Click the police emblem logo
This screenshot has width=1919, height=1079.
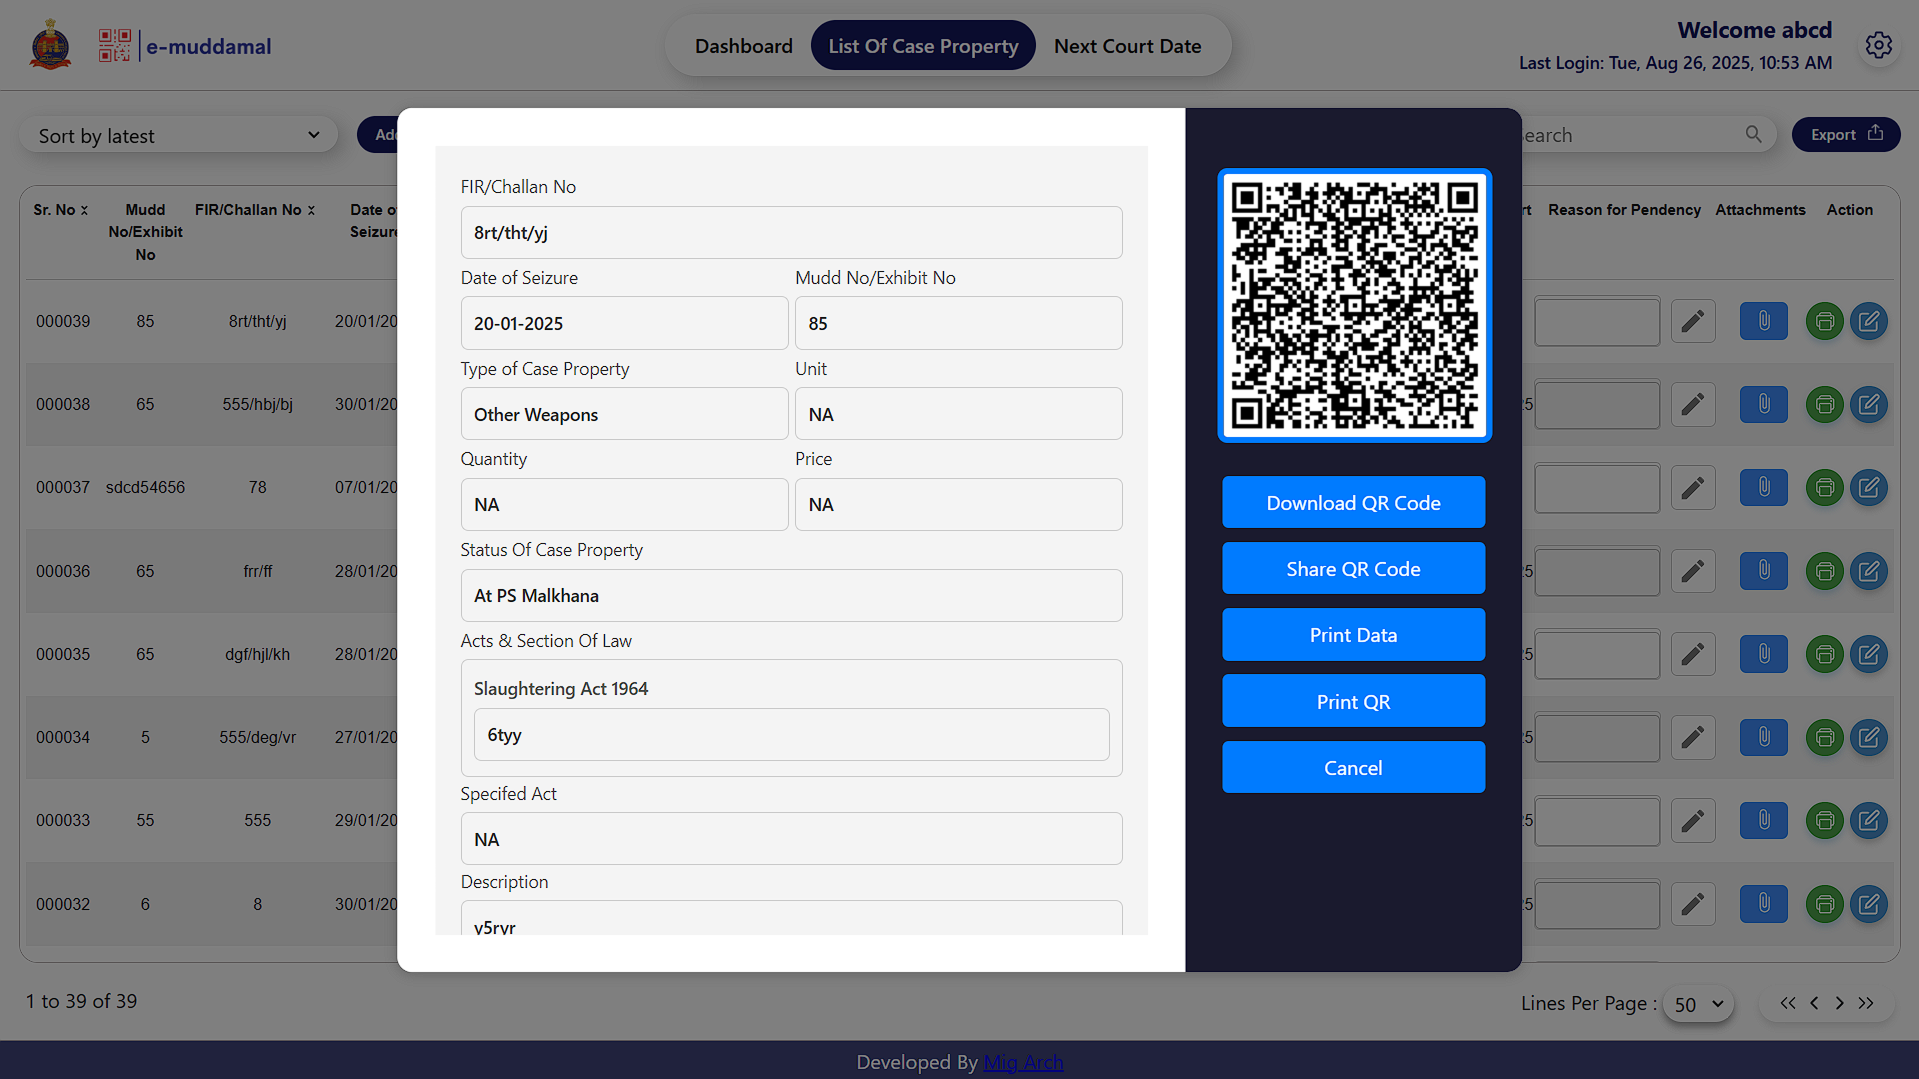tap(51, 45)
